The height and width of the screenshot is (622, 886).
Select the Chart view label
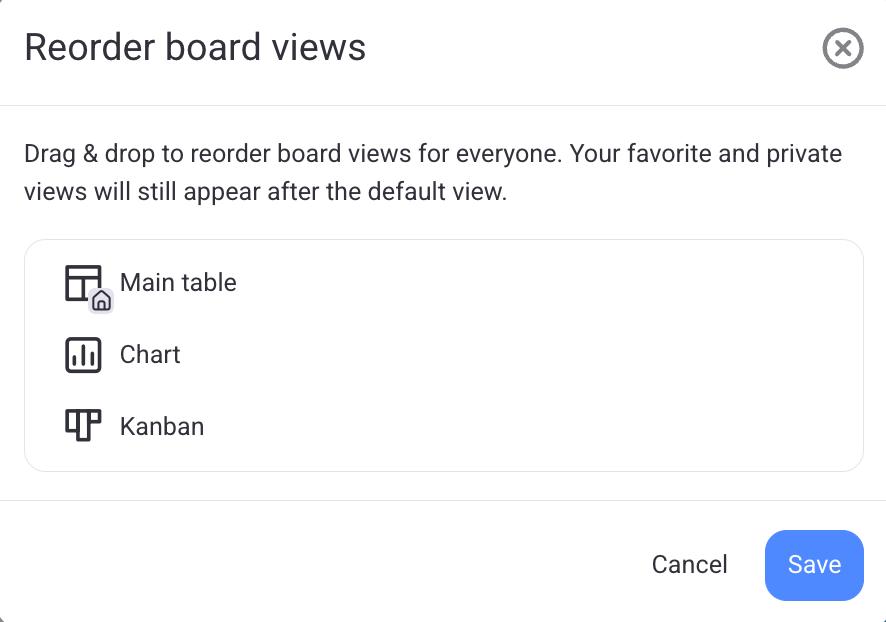tap(150, 355)
